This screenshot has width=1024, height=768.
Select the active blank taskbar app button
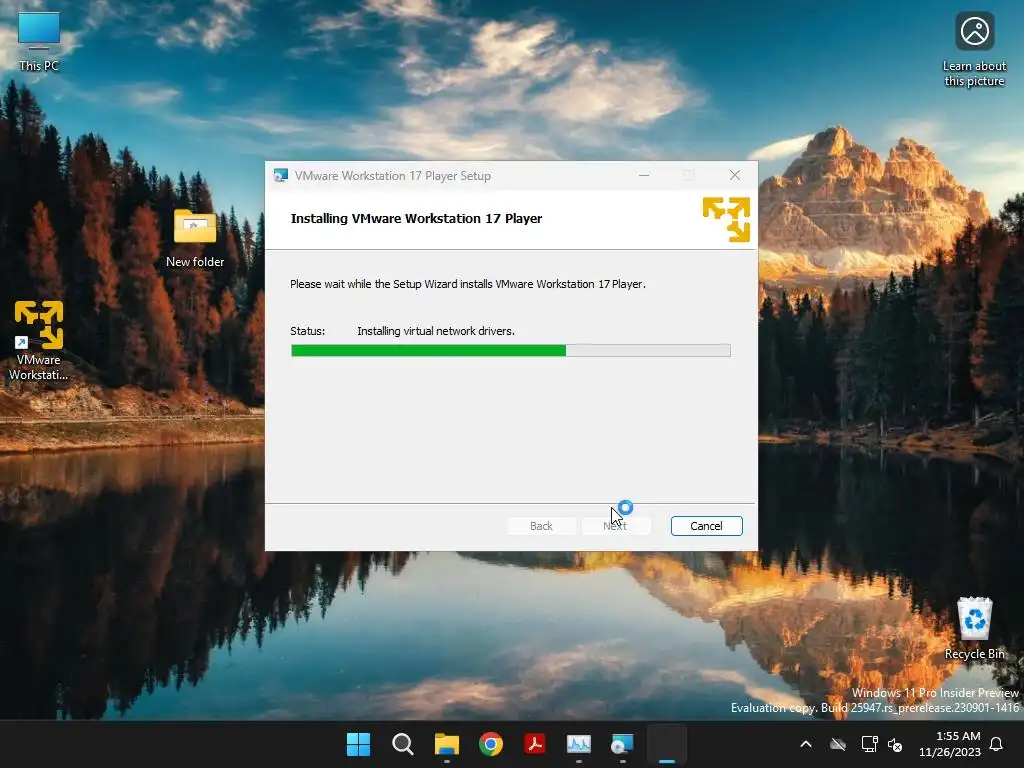coord(667,744)
